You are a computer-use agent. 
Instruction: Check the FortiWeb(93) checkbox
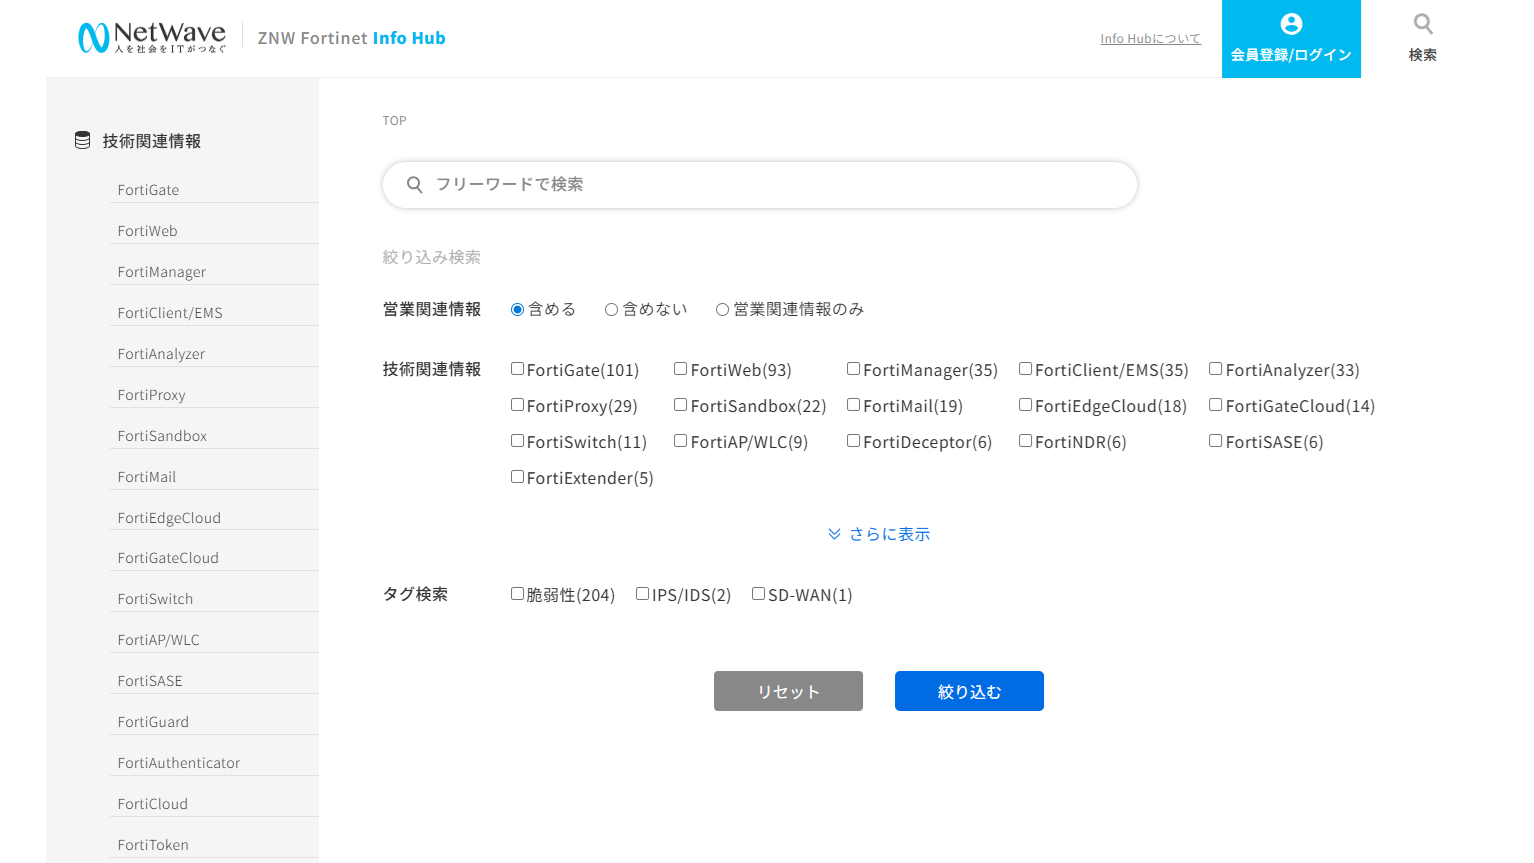pos(680,369)
